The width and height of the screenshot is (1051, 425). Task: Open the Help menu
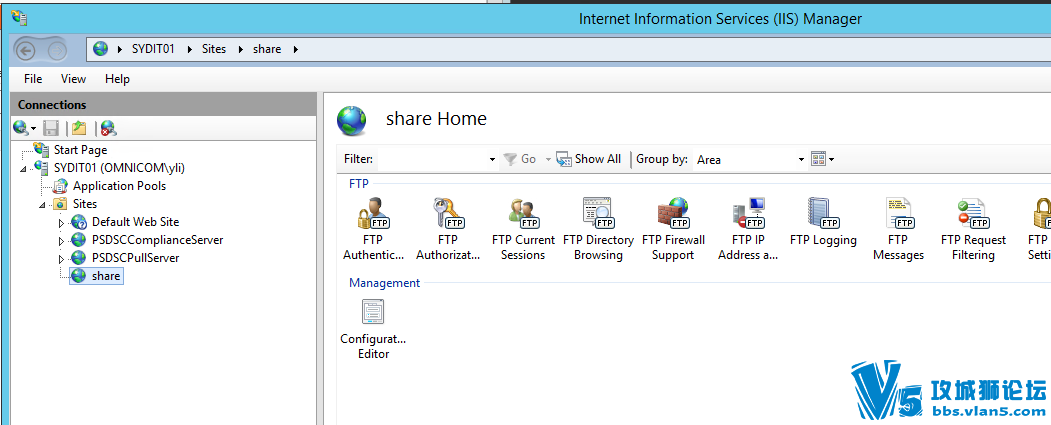(117, 79)
